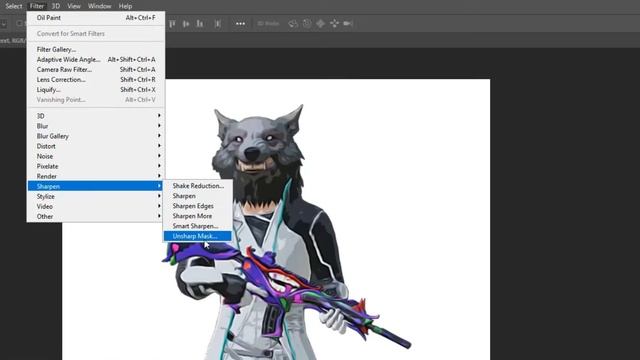Expand the Blur Gallery submenu
The width and height of the screenshot is (640, 360).
pos(96,136)
